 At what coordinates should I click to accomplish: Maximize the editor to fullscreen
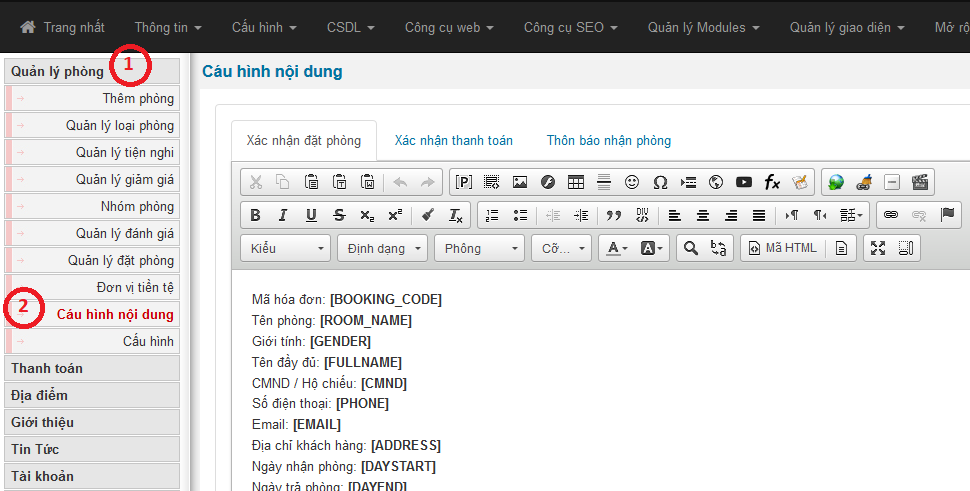click(x=878, y=248)
